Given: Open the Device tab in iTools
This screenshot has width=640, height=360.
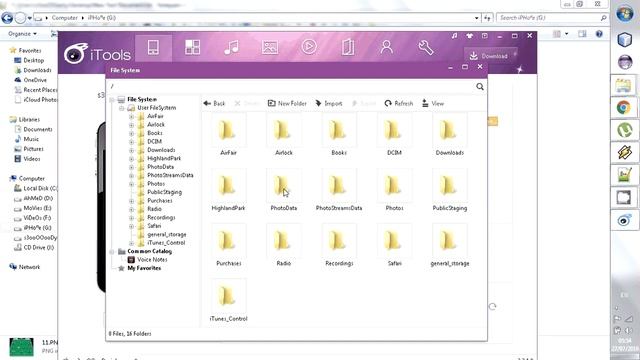Looking at the screenshot, I should click(153, 48).
